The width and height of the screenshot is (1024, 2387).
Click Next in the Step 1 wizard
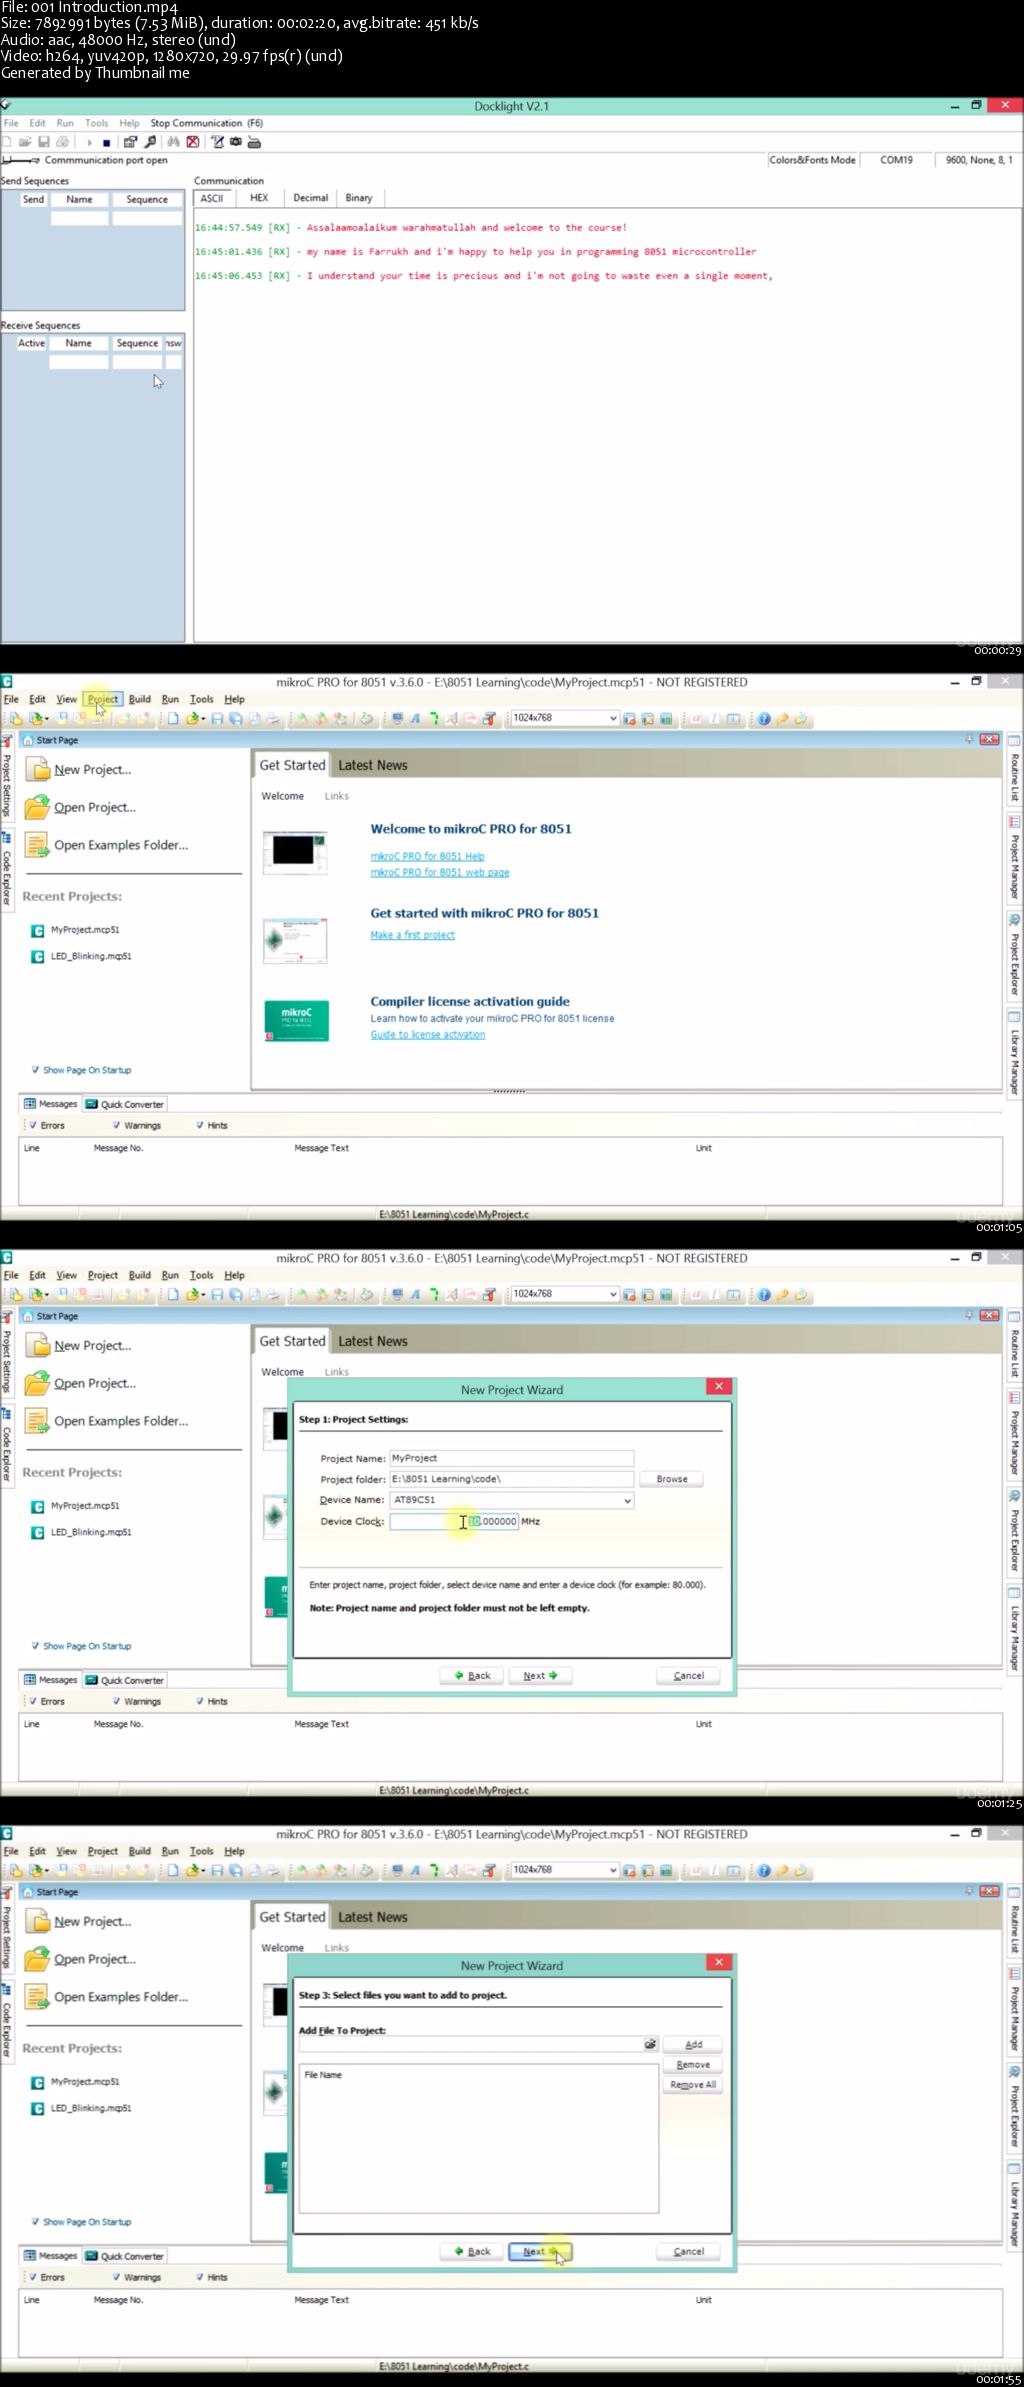pyautogui.click(x=540, y=1675)
